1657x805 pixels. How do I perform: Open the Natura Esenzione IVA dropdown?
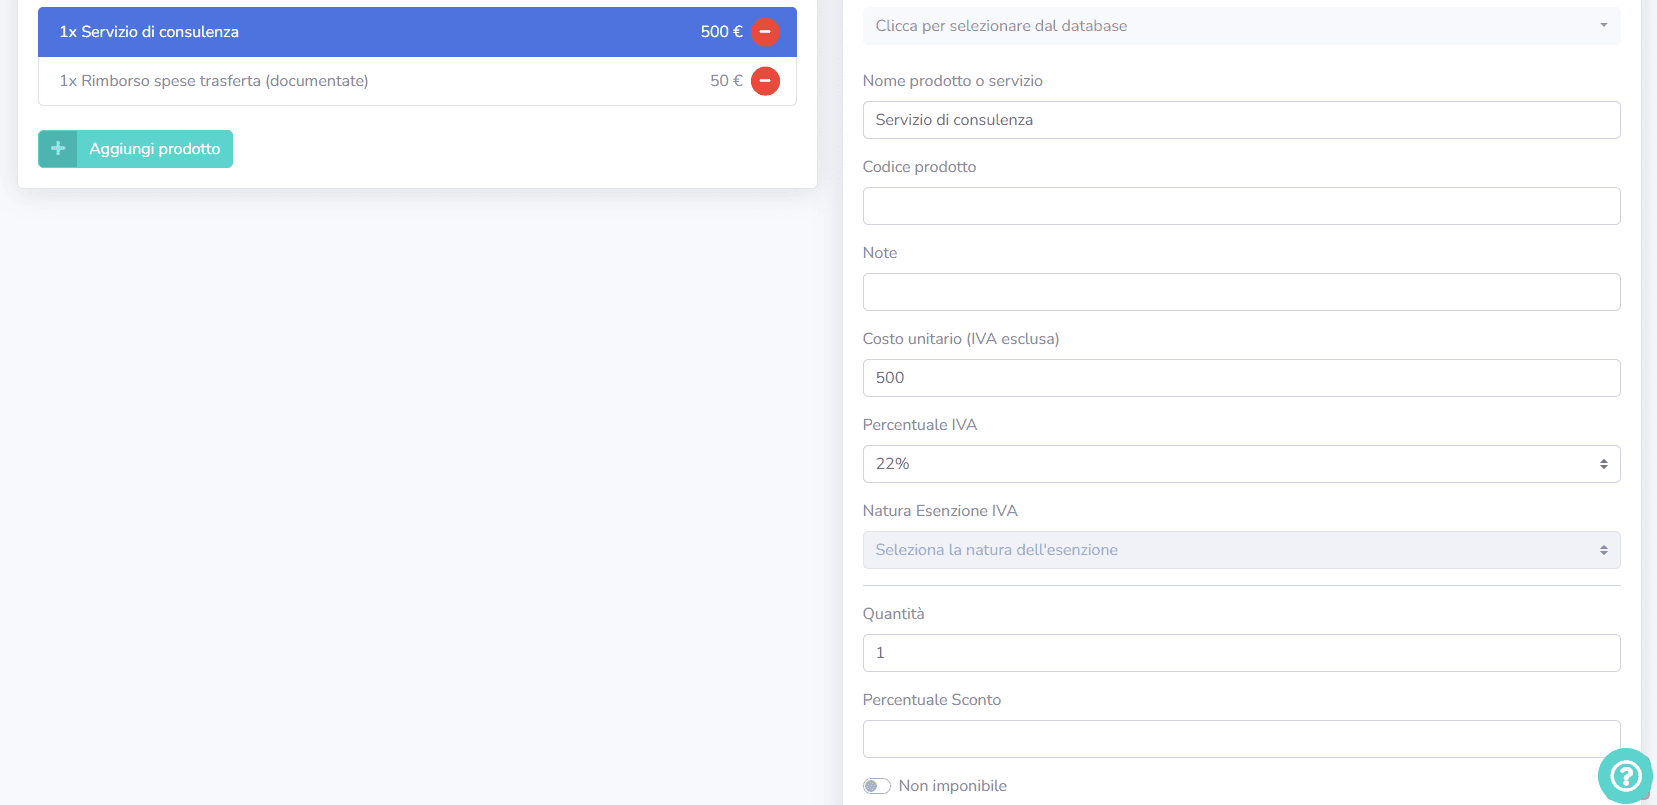1241,550
